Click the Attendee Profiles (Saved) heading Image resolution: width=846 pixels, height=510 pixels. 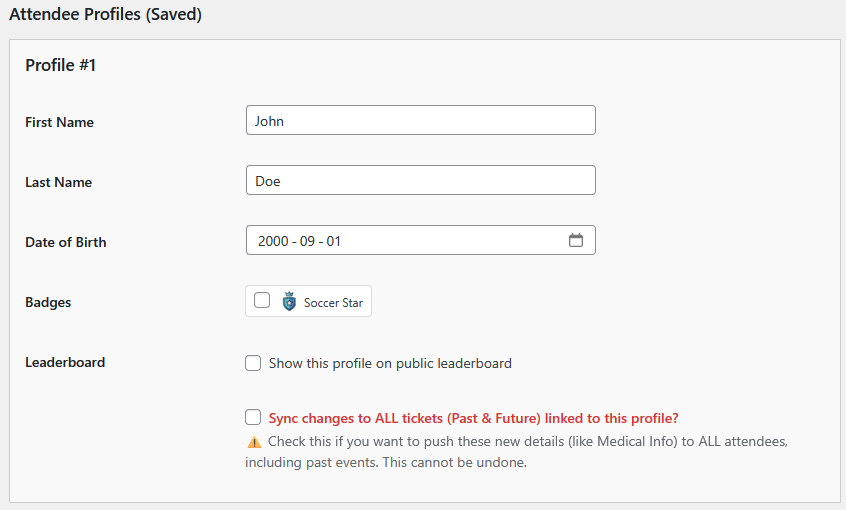[105, 16]
